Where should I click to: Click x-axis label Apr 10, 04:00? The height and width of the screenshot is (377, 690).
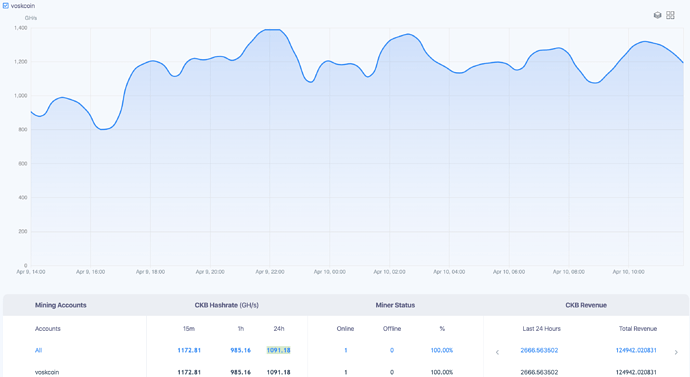click(449, 272)
